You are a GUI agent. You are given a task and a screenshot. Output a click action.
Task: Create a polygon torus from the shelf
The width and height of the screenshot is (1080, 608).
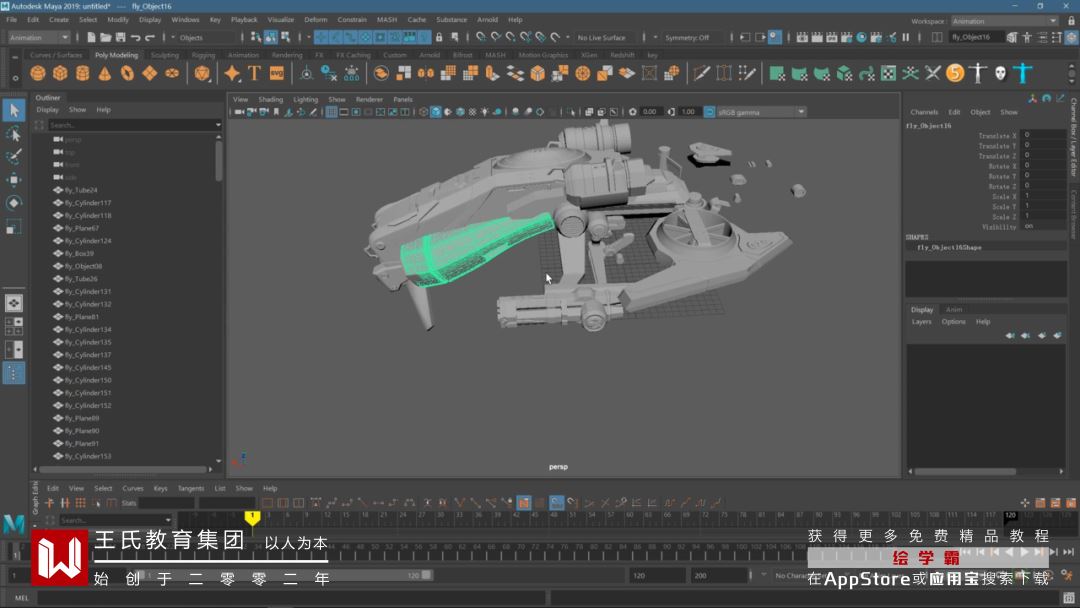(127, 73)
